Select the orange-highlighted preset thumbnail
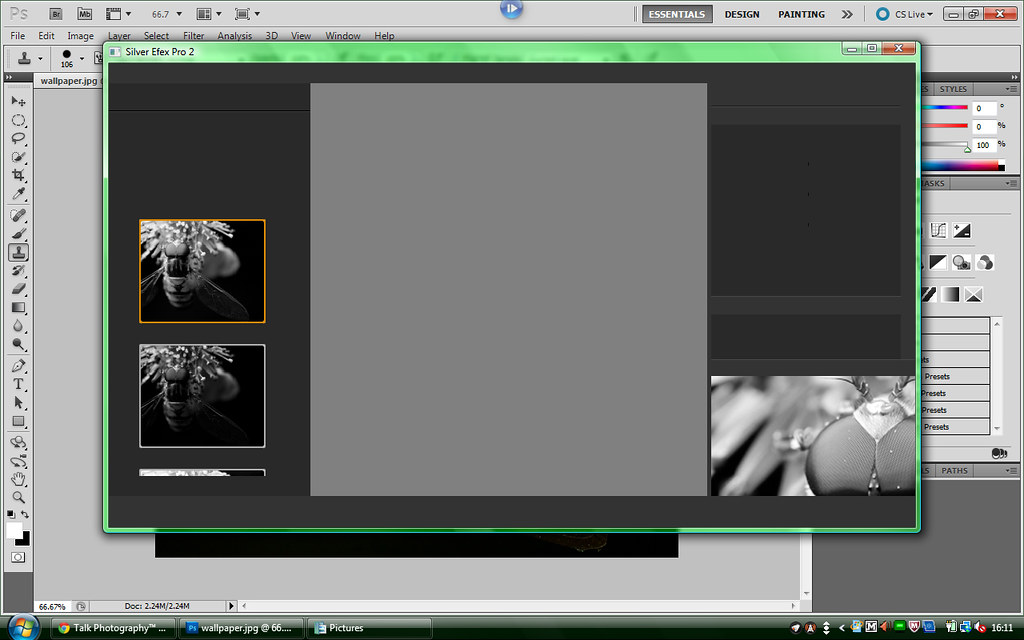Image resolution: width=1024 pixels, height=640 pixels. coord(202,271)
